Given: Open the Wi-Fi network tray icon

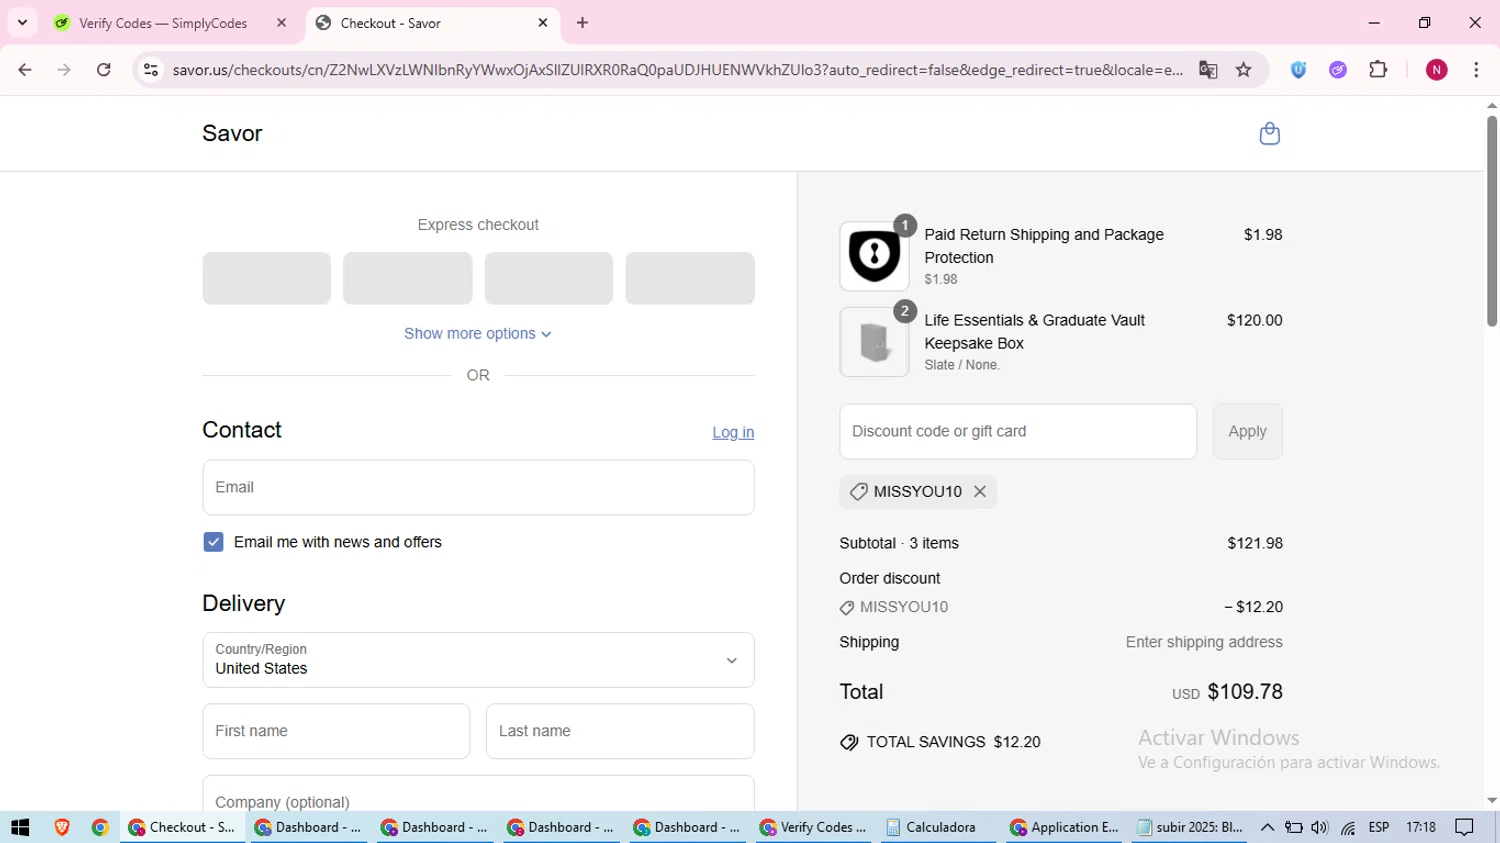Looking at the screenshot, I should click(x=1348, y=828).
